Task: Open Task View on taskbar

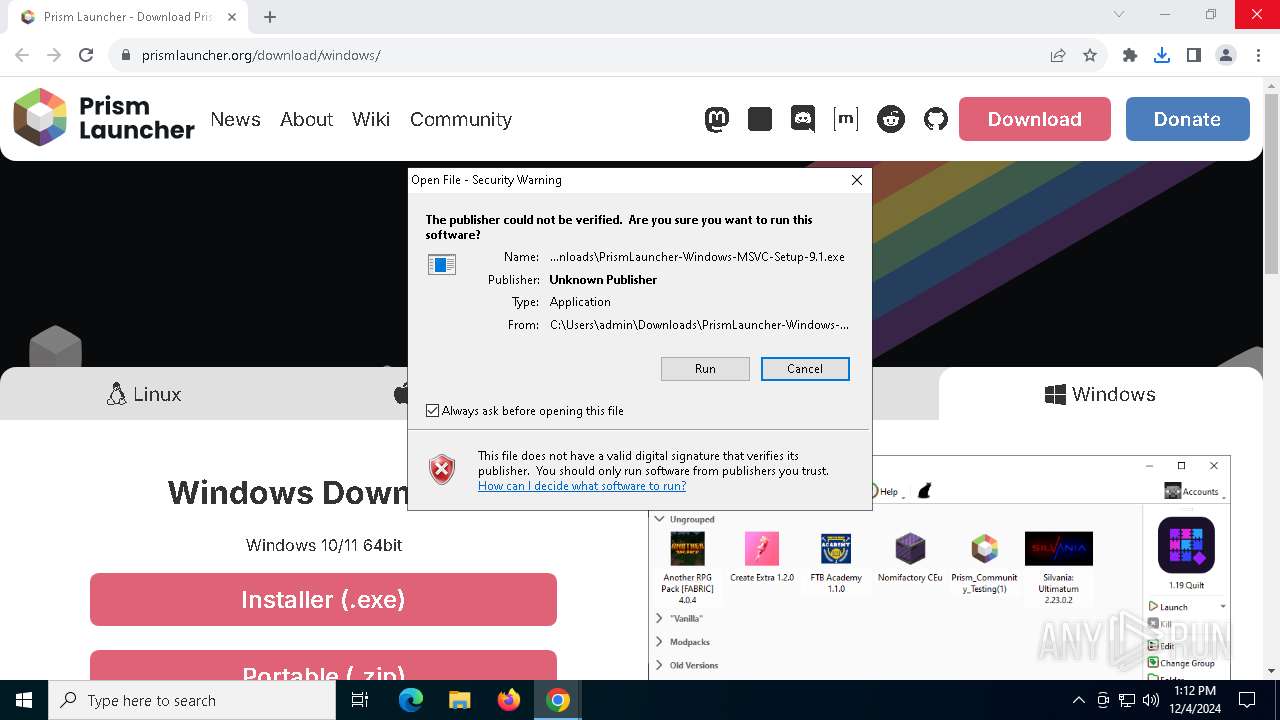Action: 360,700
